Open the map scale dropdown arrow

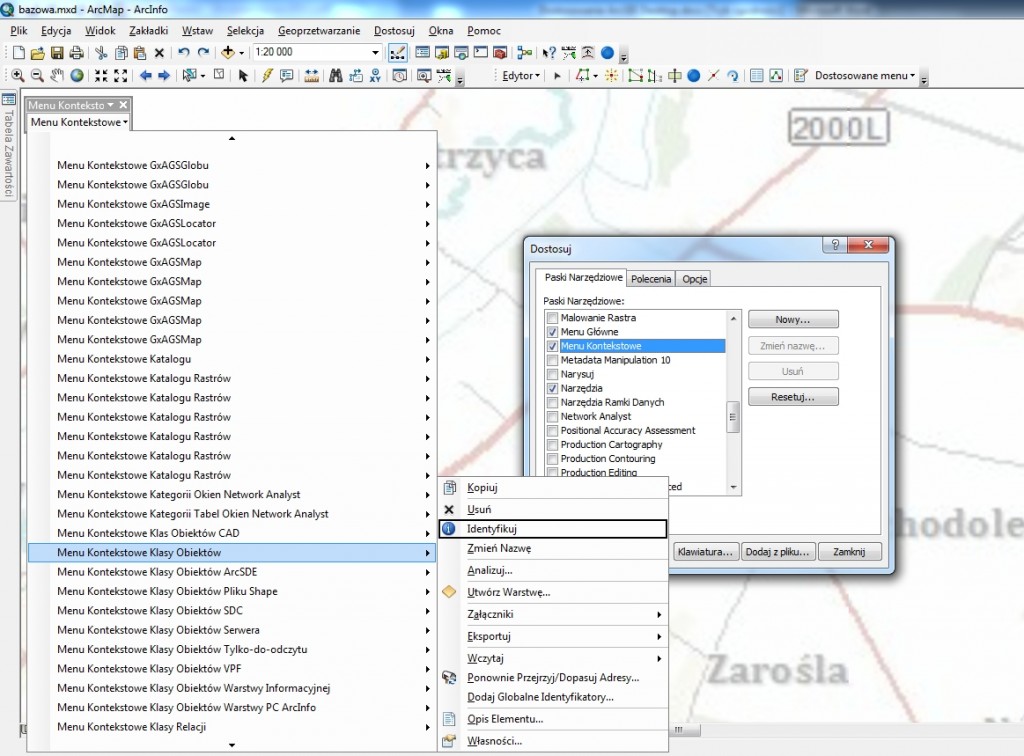[376, 53]
